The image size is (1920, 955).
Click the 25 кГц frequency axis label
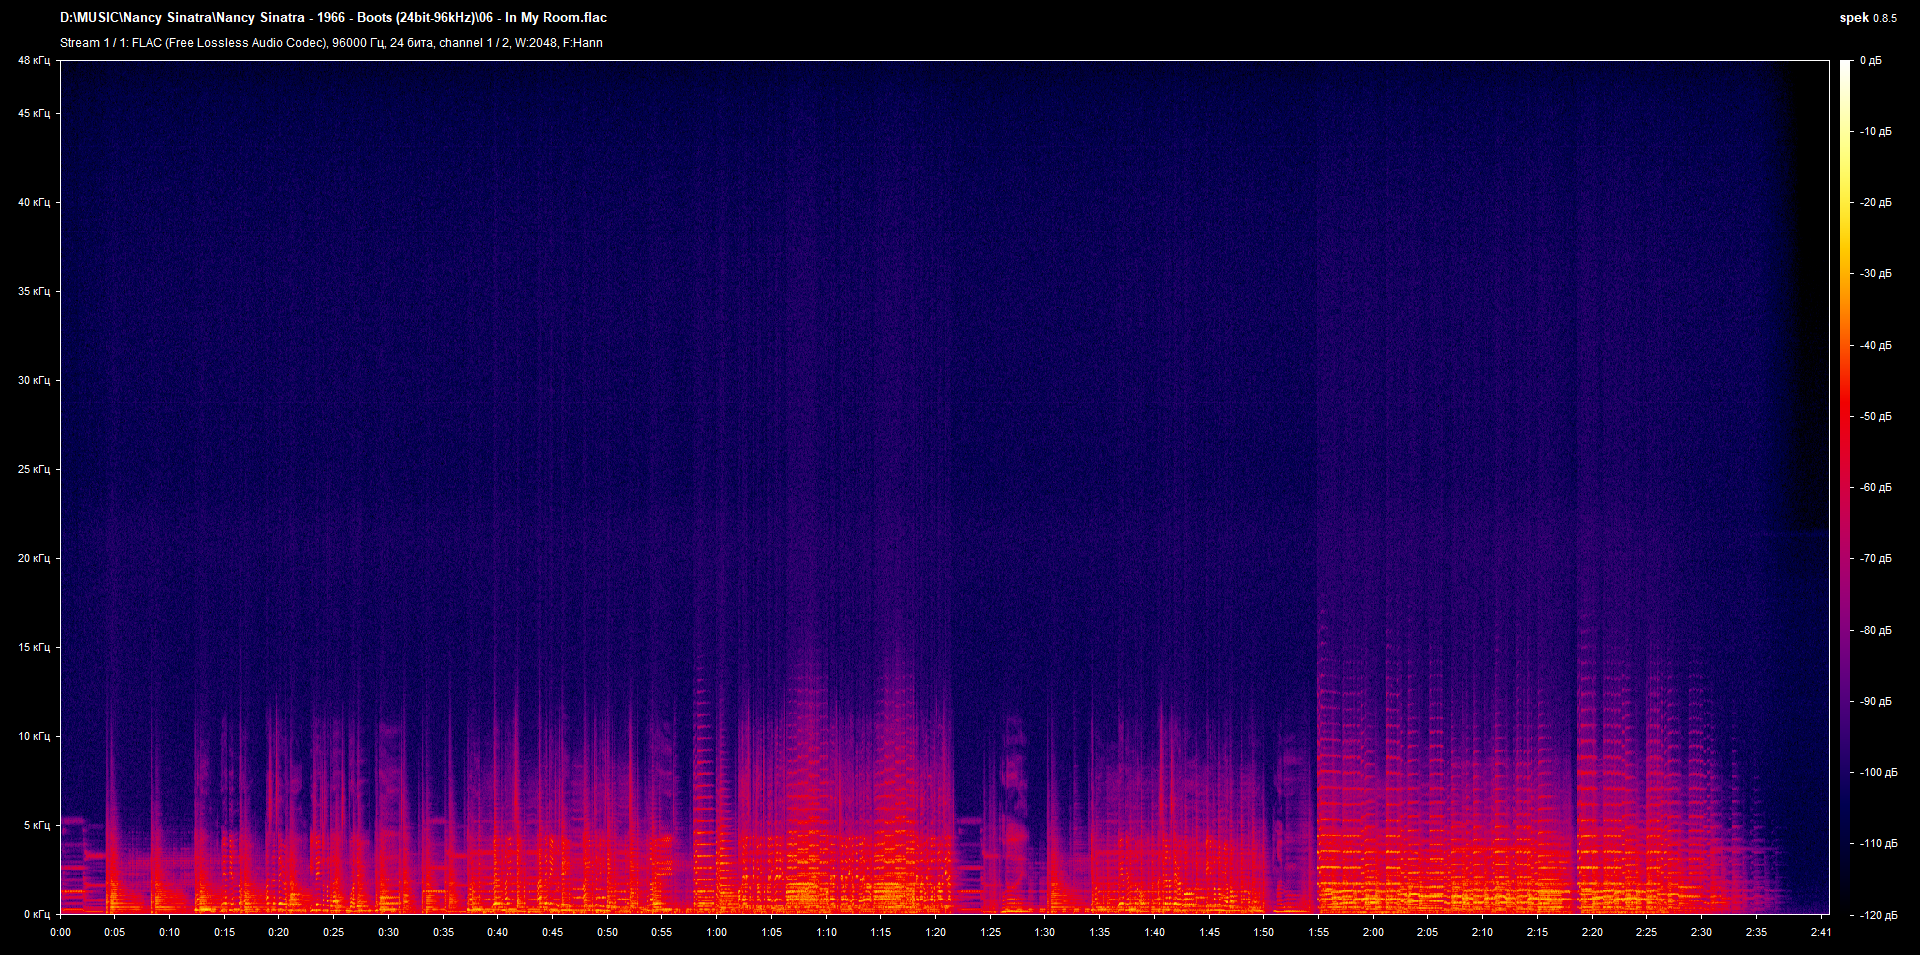pos(34,470)
